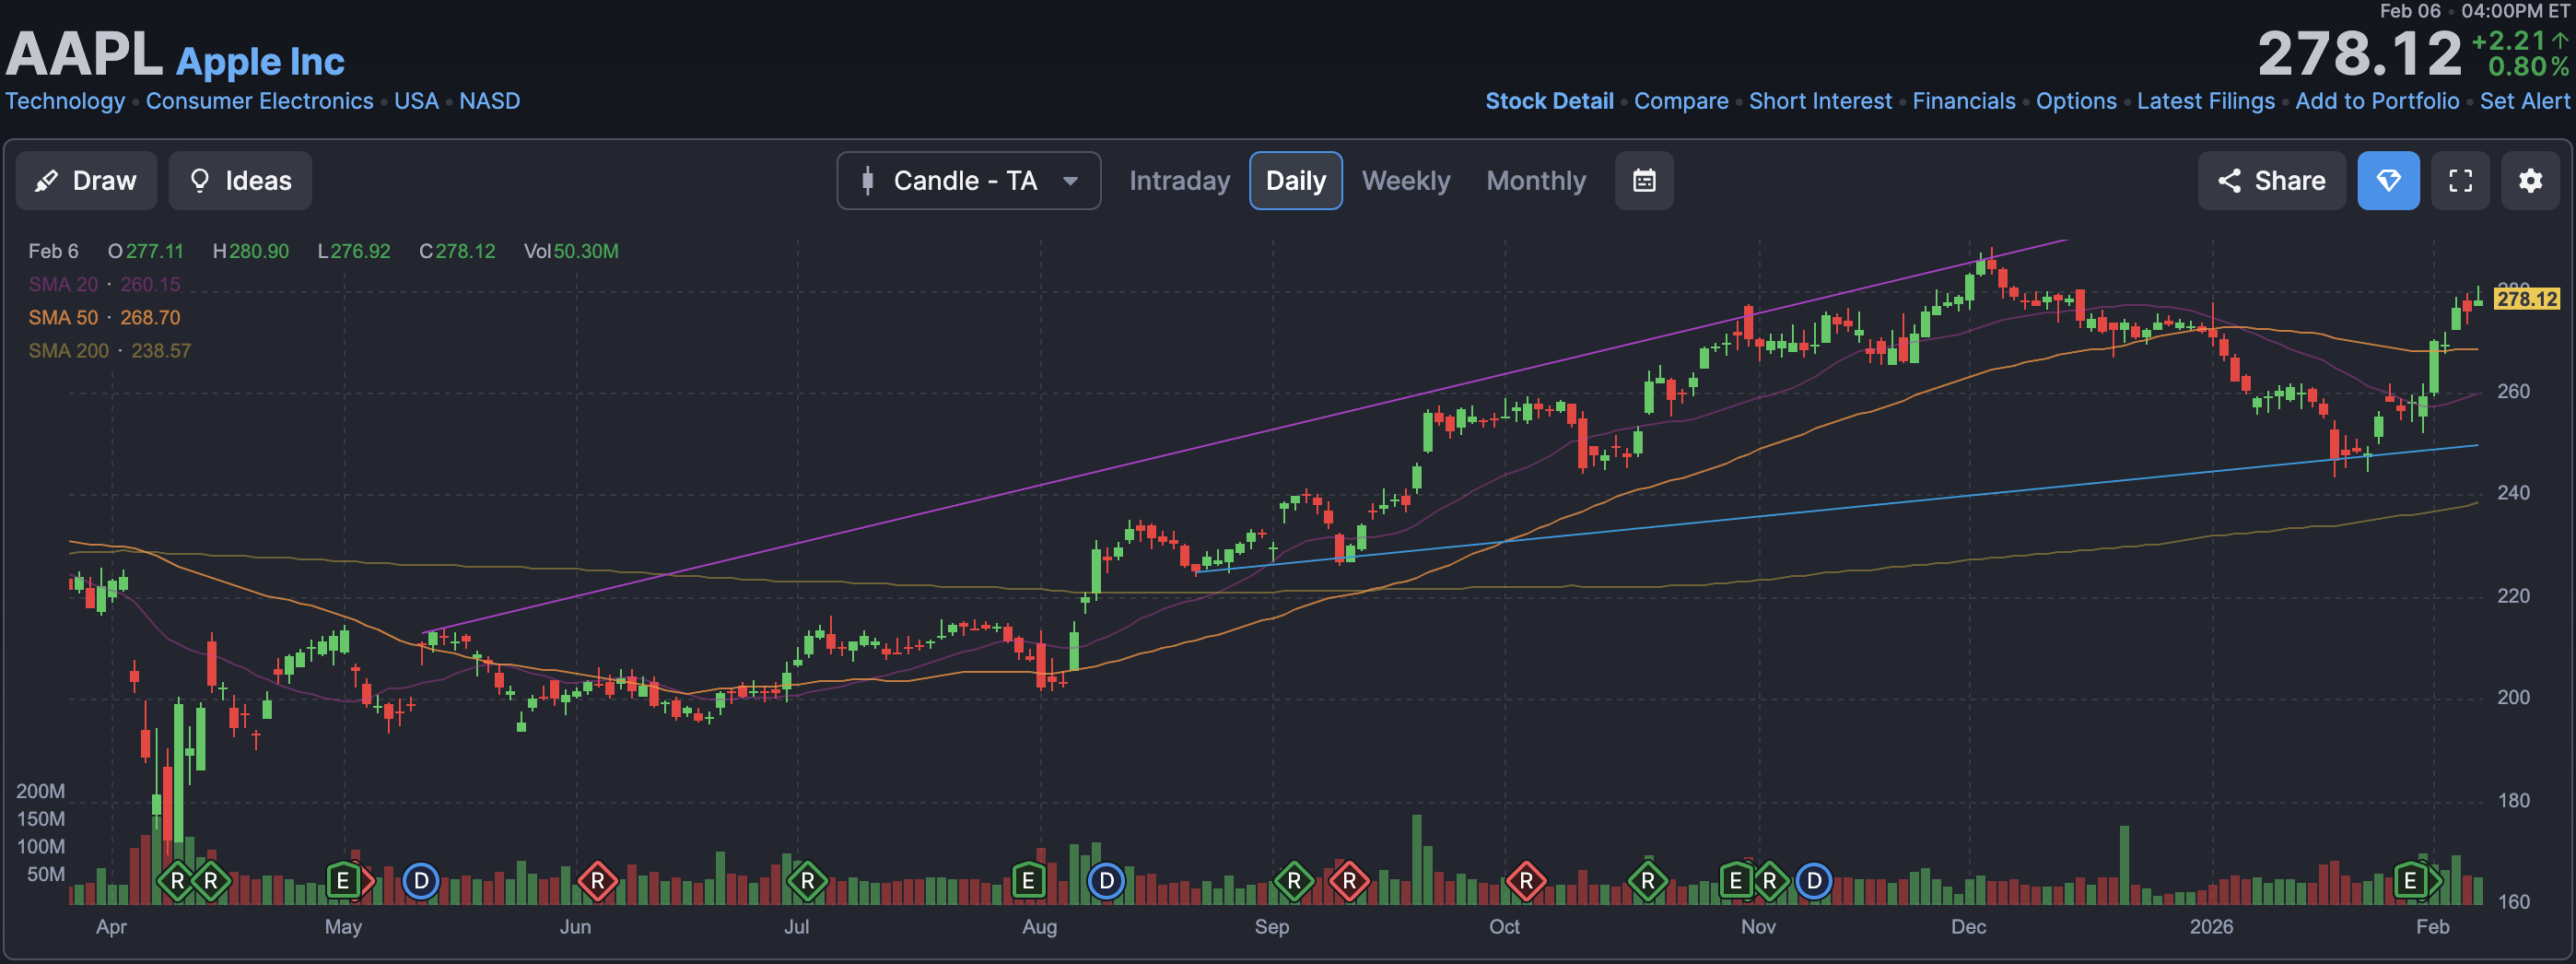Open the USA country link
Viewport: 2576px width, 964px height.
click(x=416, y=101)
